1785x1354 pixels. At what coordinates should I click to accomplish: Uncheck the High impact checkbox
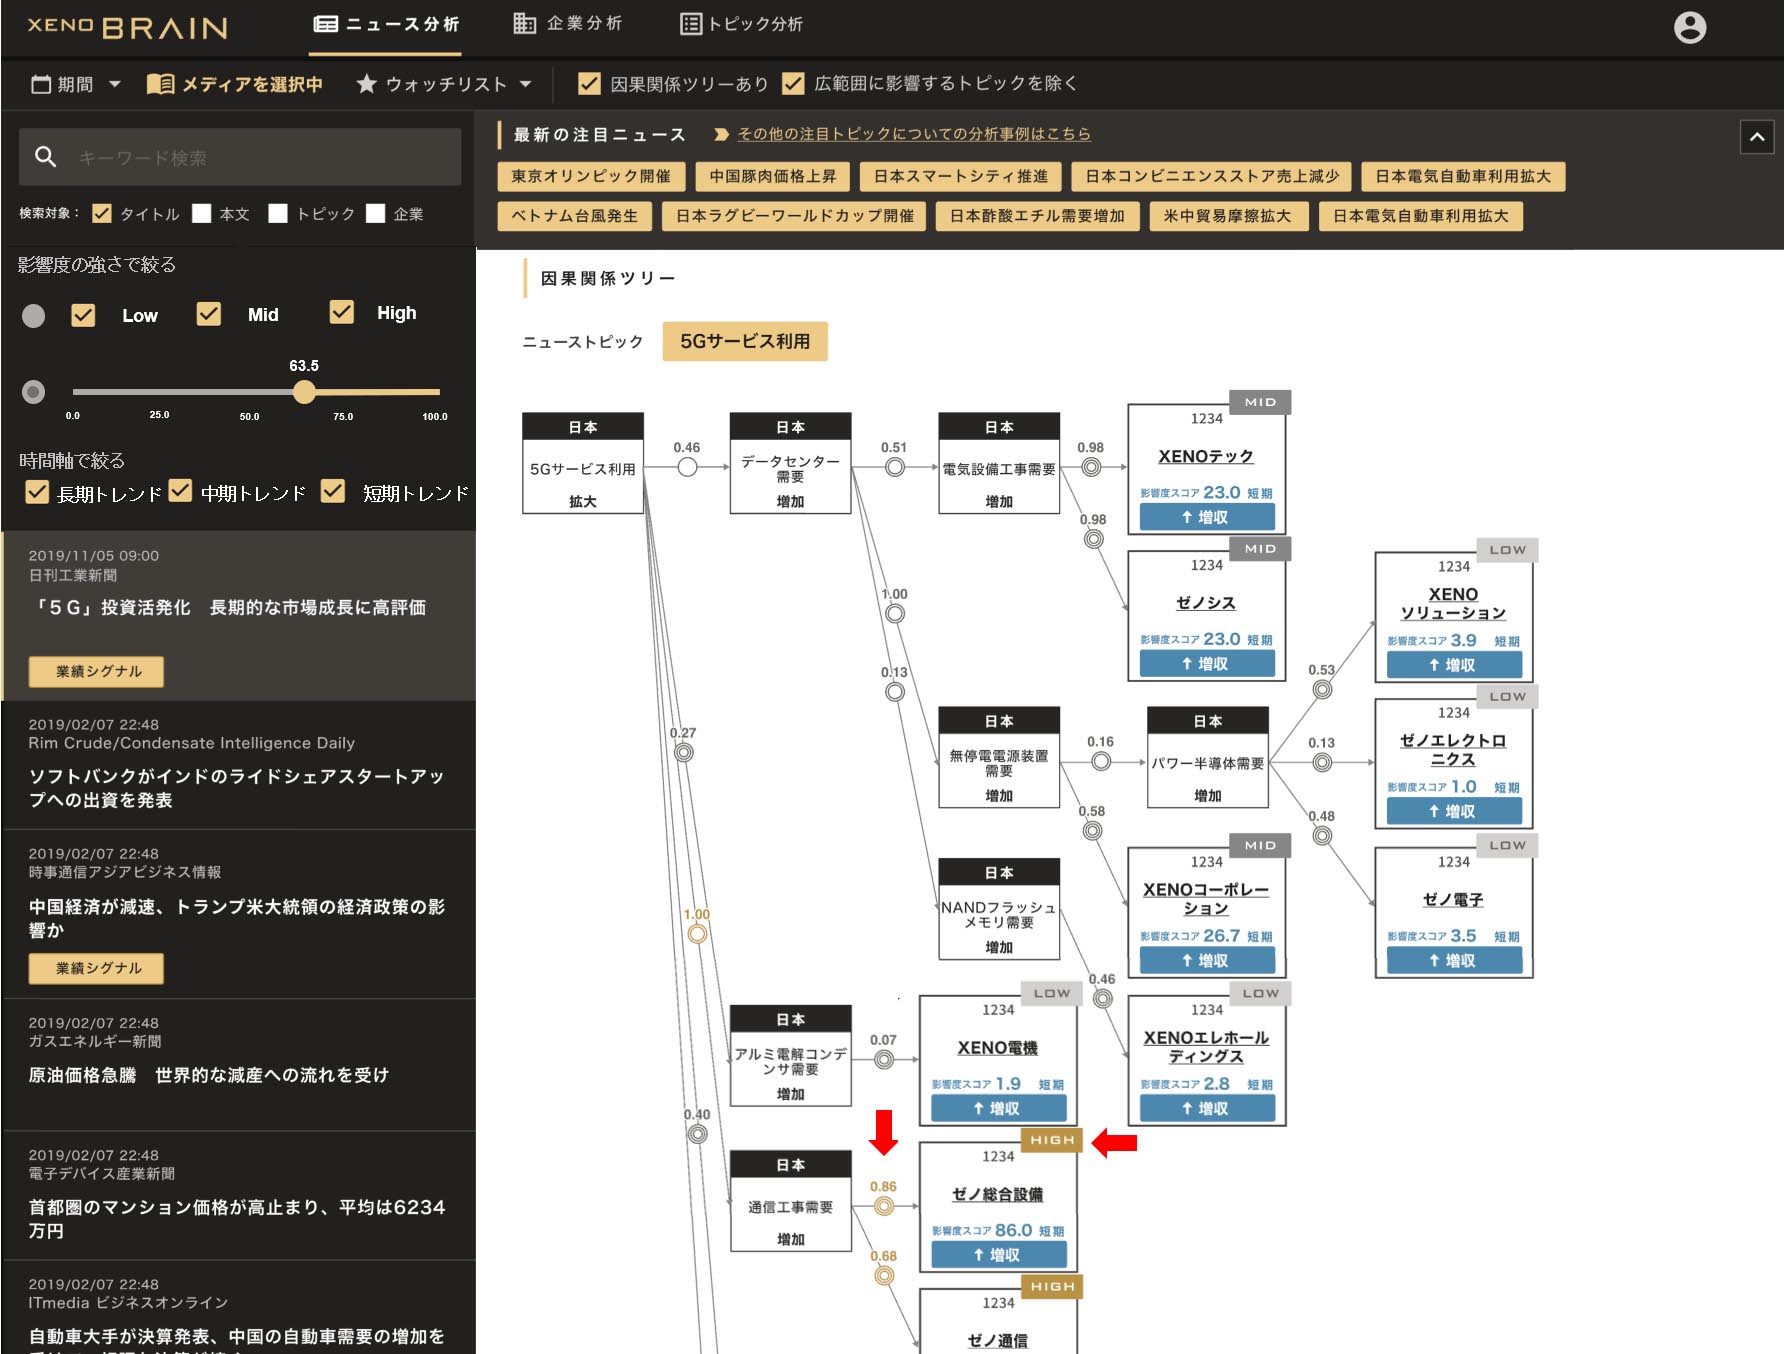[342, 313]
